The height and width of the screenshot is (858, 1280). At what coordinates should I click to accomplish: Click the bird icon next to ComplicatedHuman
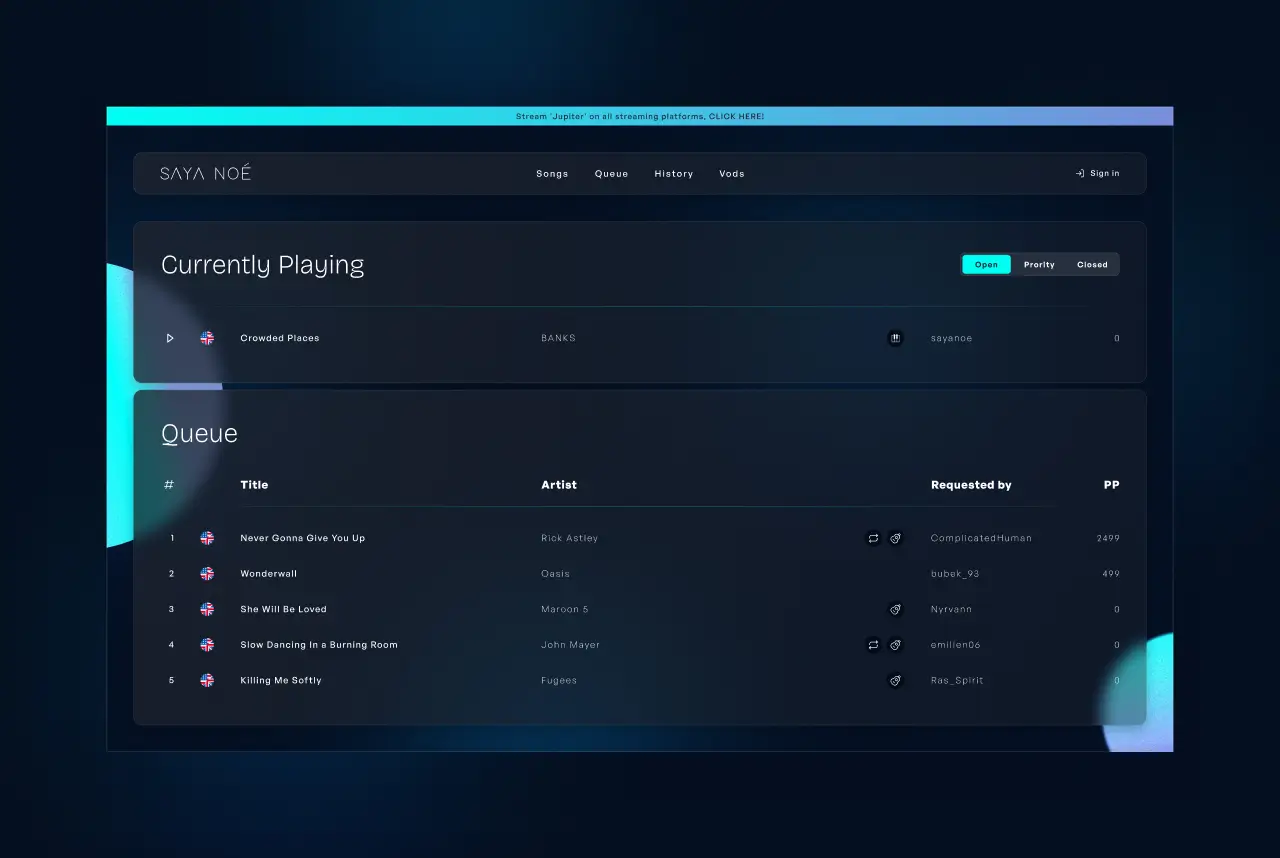coord(895,538)
